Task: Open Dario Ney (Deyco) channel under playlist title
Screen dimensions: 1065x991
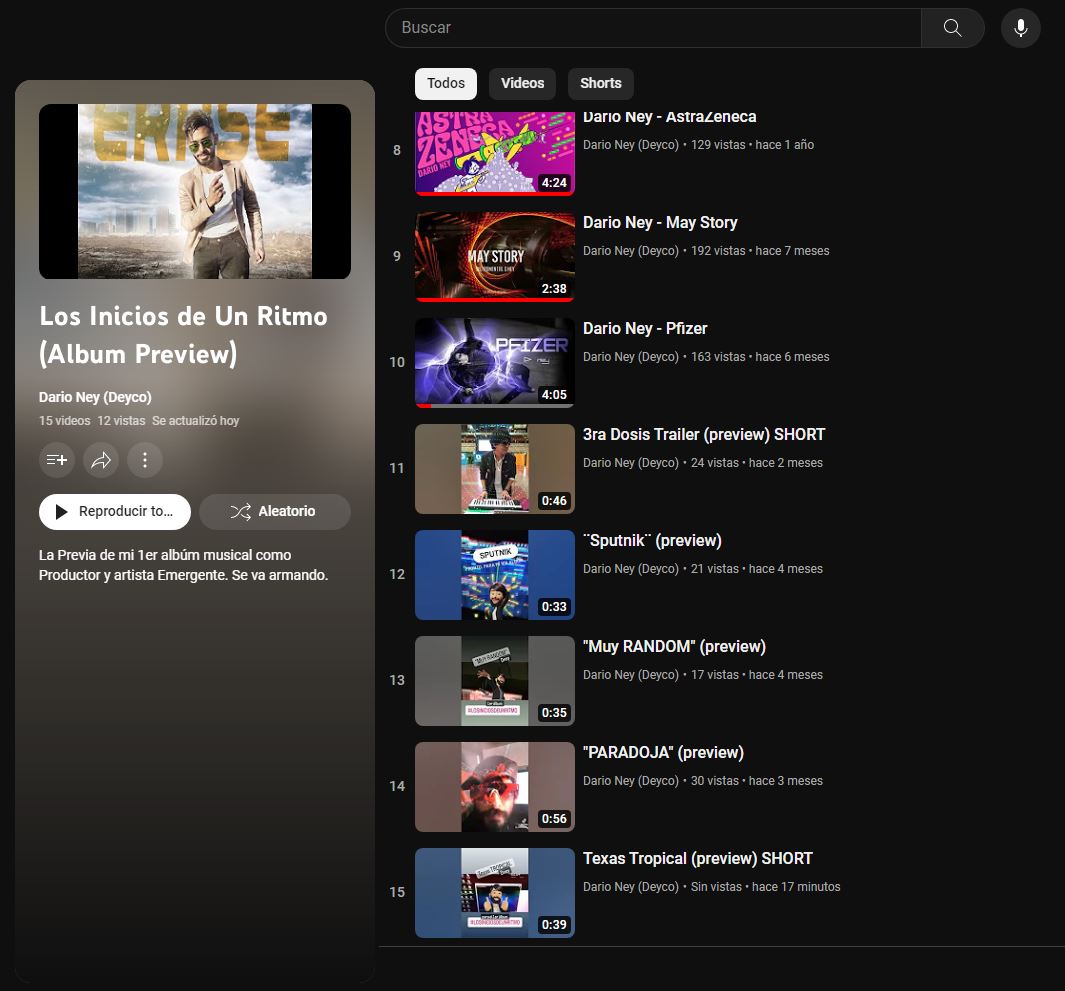Action: click(95, 397)
